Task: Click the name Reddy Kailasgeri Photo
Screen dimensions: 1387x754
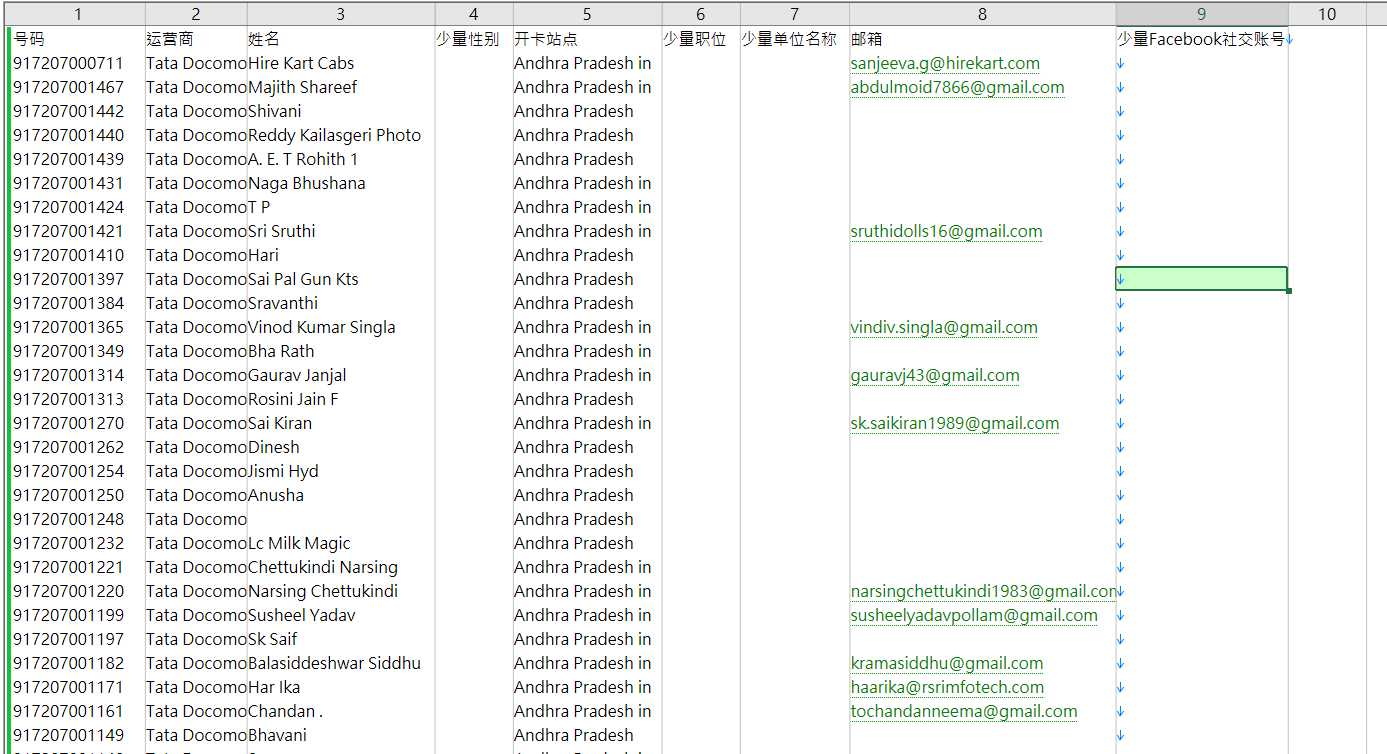Action: [x=334, y=135]
